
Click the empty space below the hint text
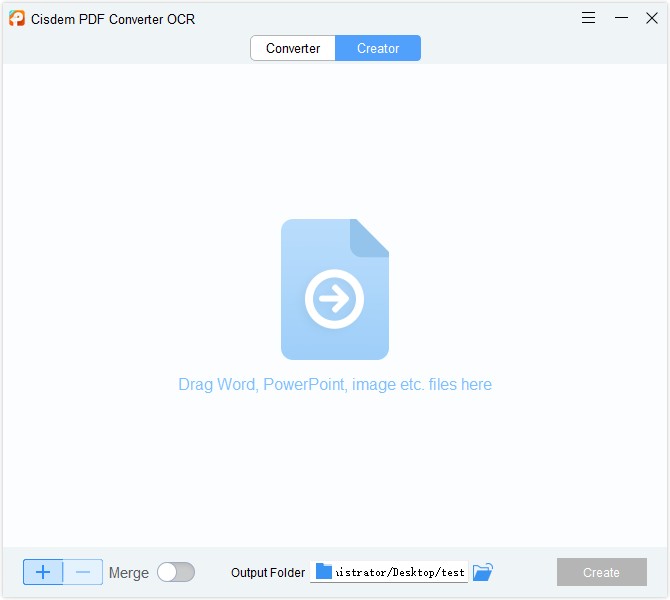coord(335,470)
